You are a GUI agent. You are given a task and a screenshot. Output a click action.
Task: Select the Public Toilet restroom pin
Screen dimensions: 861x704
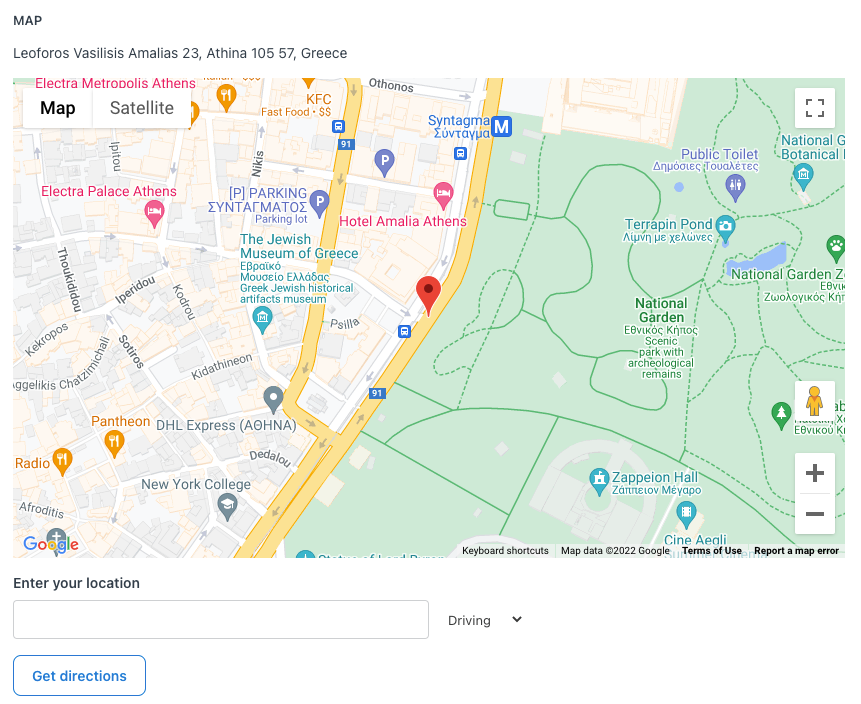(x=735, y=188)
